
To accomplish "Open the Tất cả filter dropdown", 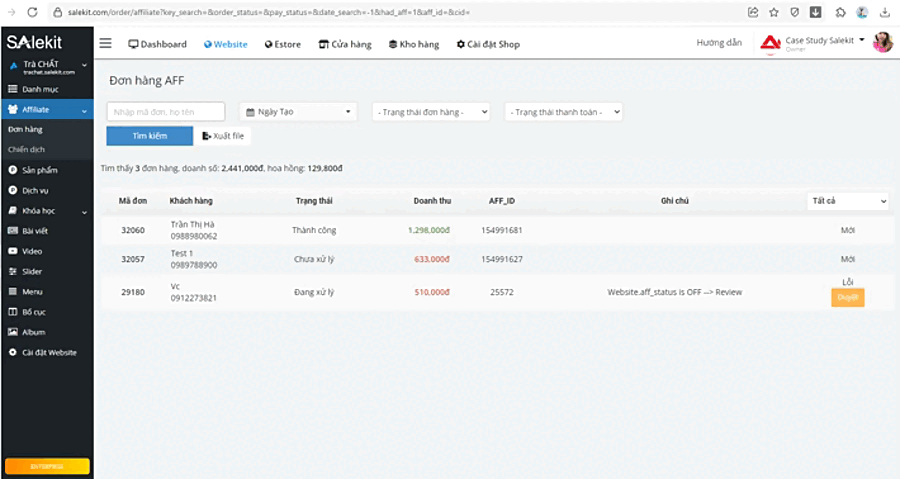I will point(848,201).
